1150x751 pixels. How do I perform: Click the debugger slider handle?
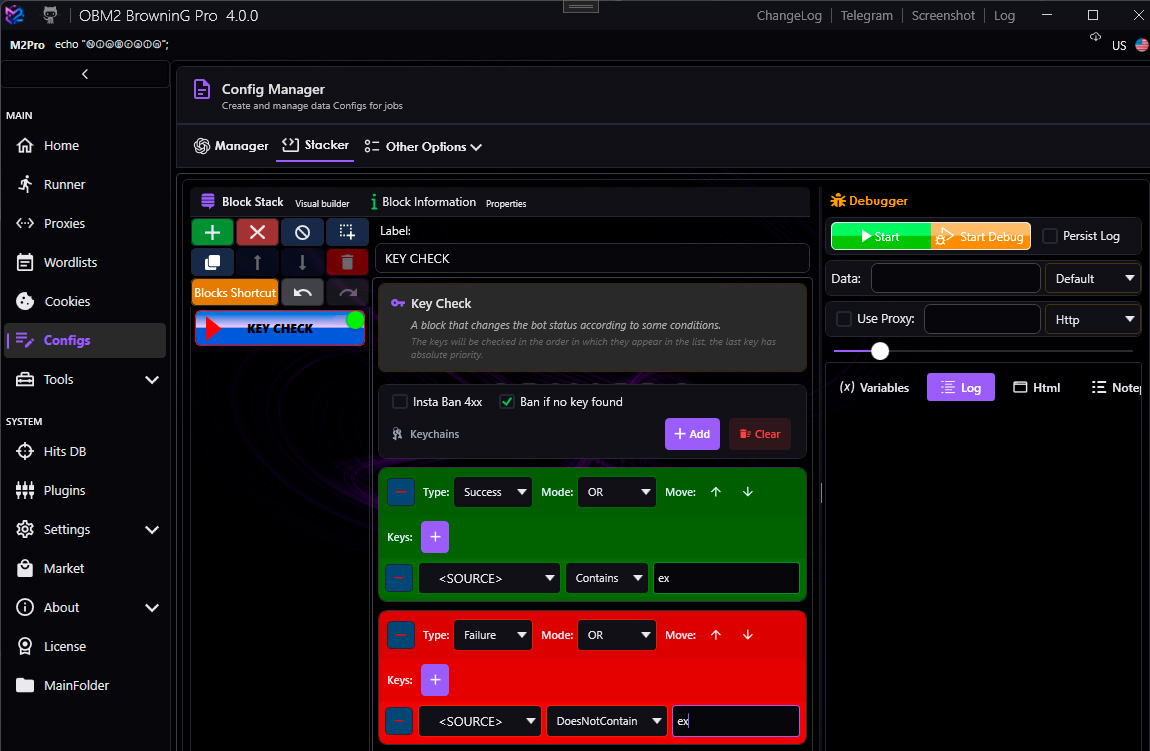point(879,351)
